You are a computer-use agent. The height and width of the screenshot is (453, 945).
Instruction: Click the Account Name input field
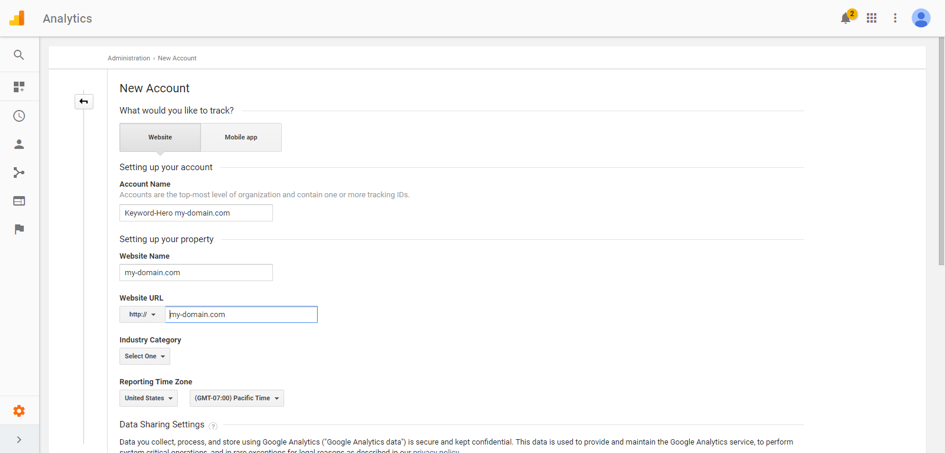196,213
